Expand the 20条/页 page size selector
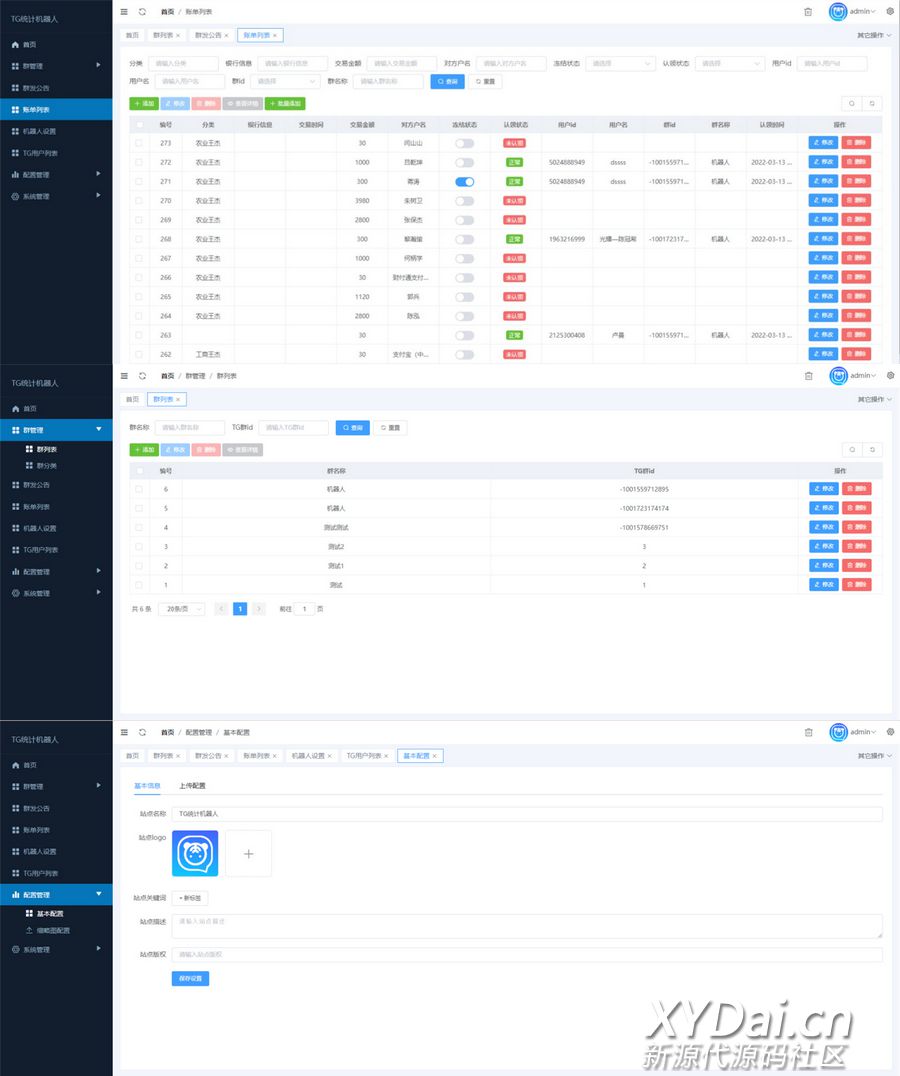The image size is (900, 1076). pyautogui.click(x=181, y=608)
